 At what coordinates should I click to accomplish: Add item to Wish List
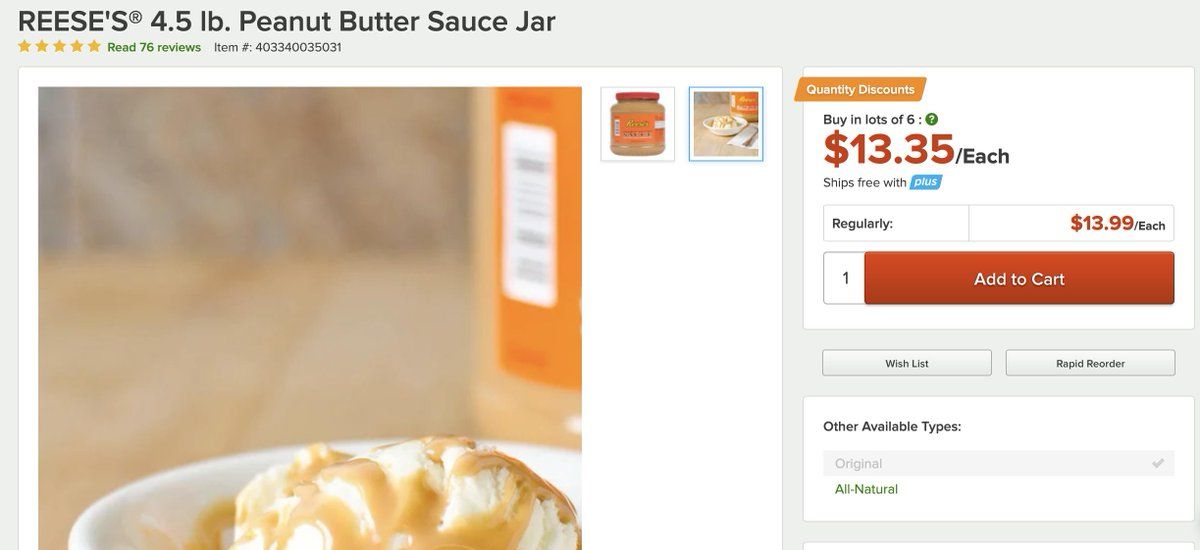click(907, 363)
